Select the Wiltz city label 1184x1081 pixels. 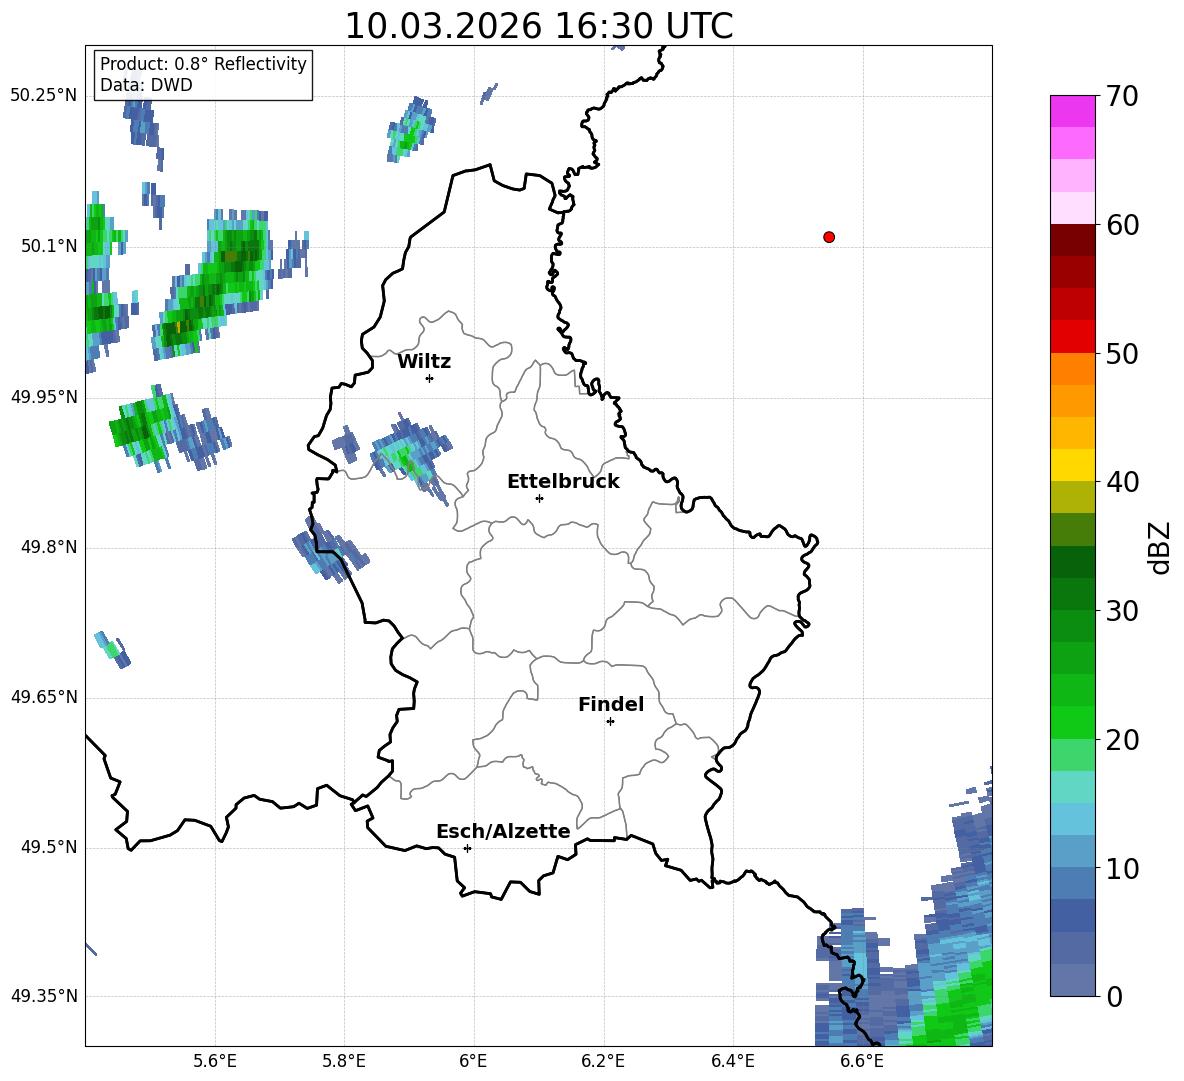(424, 362)
